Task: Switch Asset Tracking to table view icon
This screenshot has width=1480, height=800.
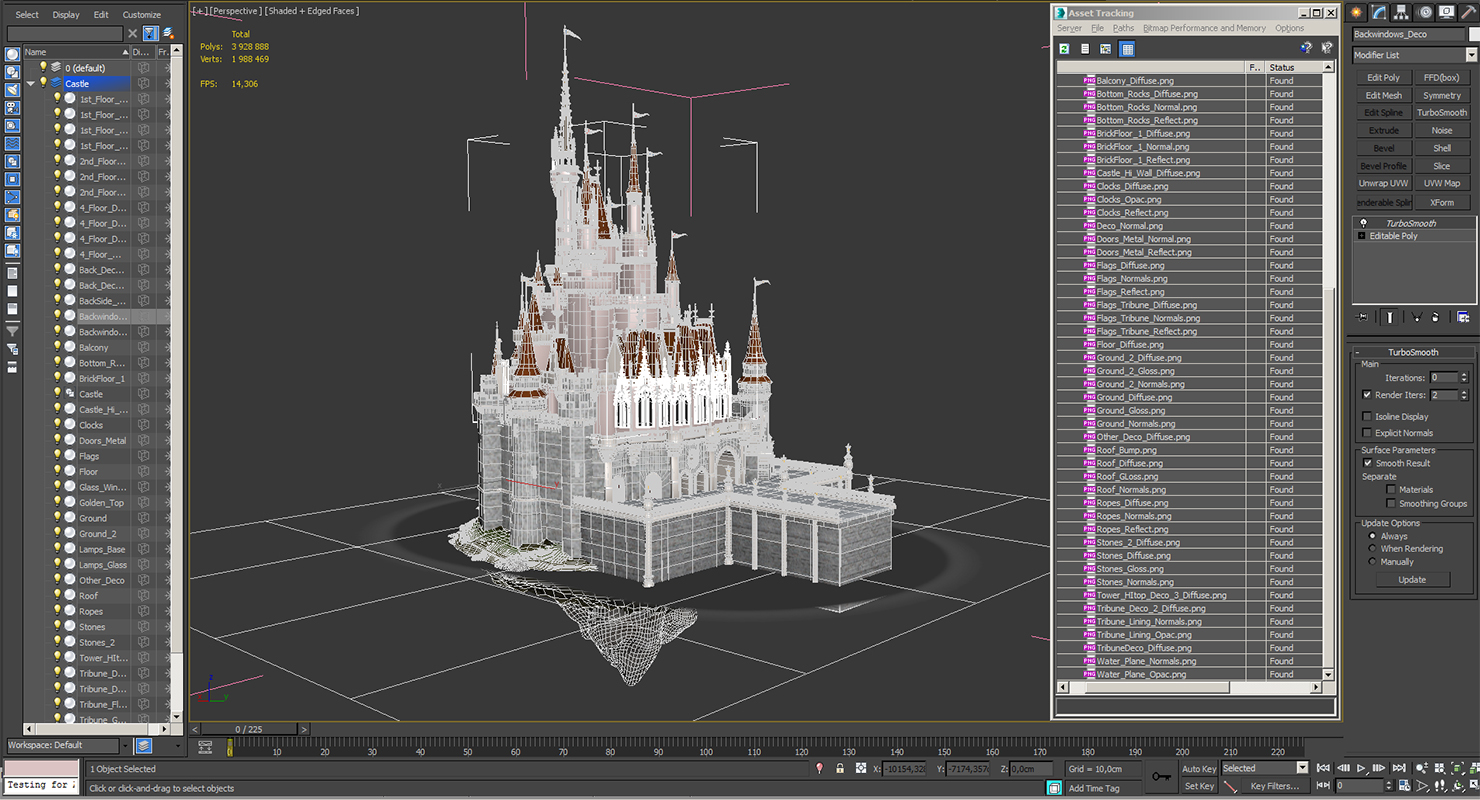Action: (1127, 48)
